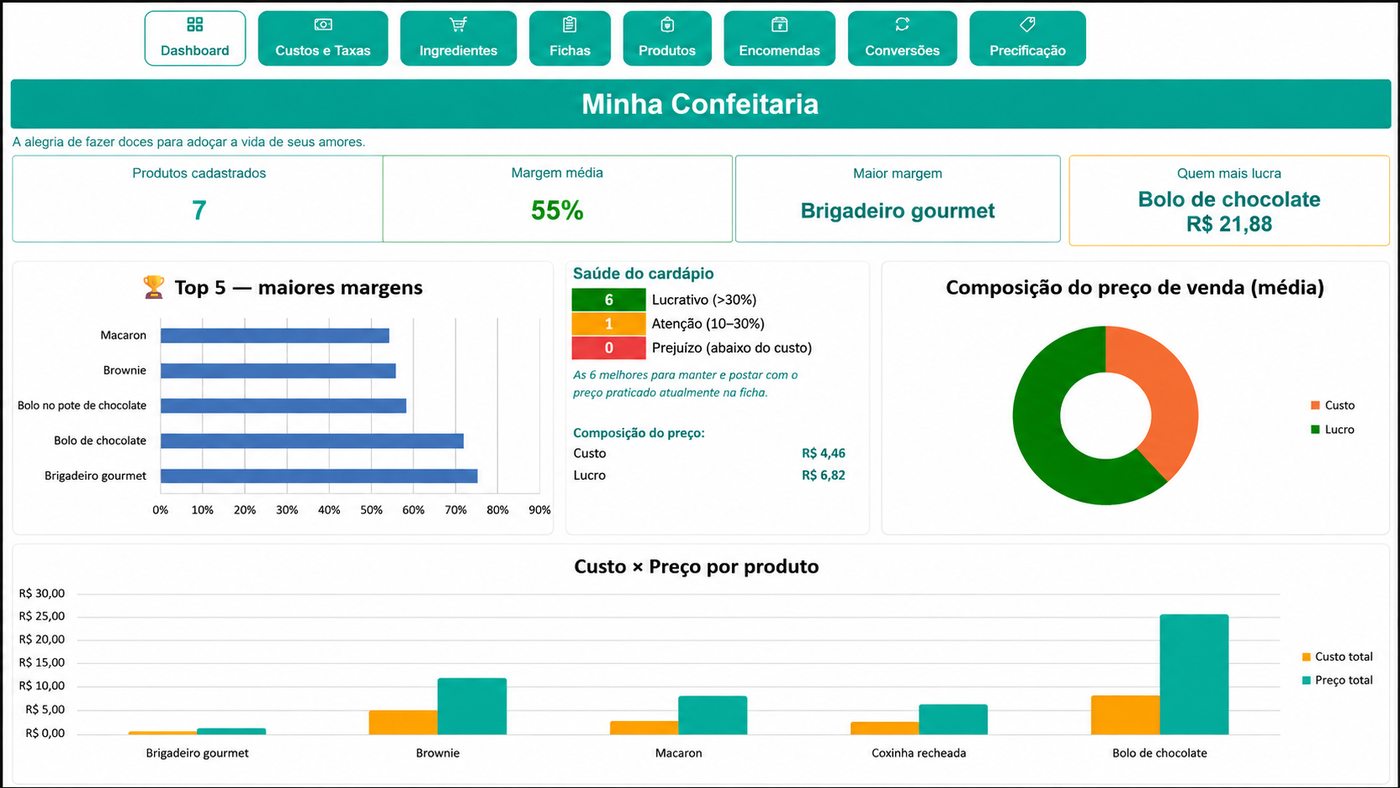Click the green Lucrativo count cell showing 6

click(x=609, y=300)
